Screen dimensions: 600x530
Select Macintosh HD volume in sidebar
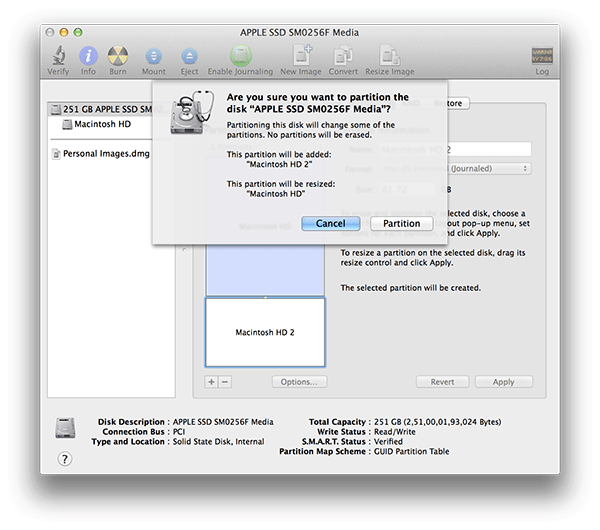(x=103, y=124)
